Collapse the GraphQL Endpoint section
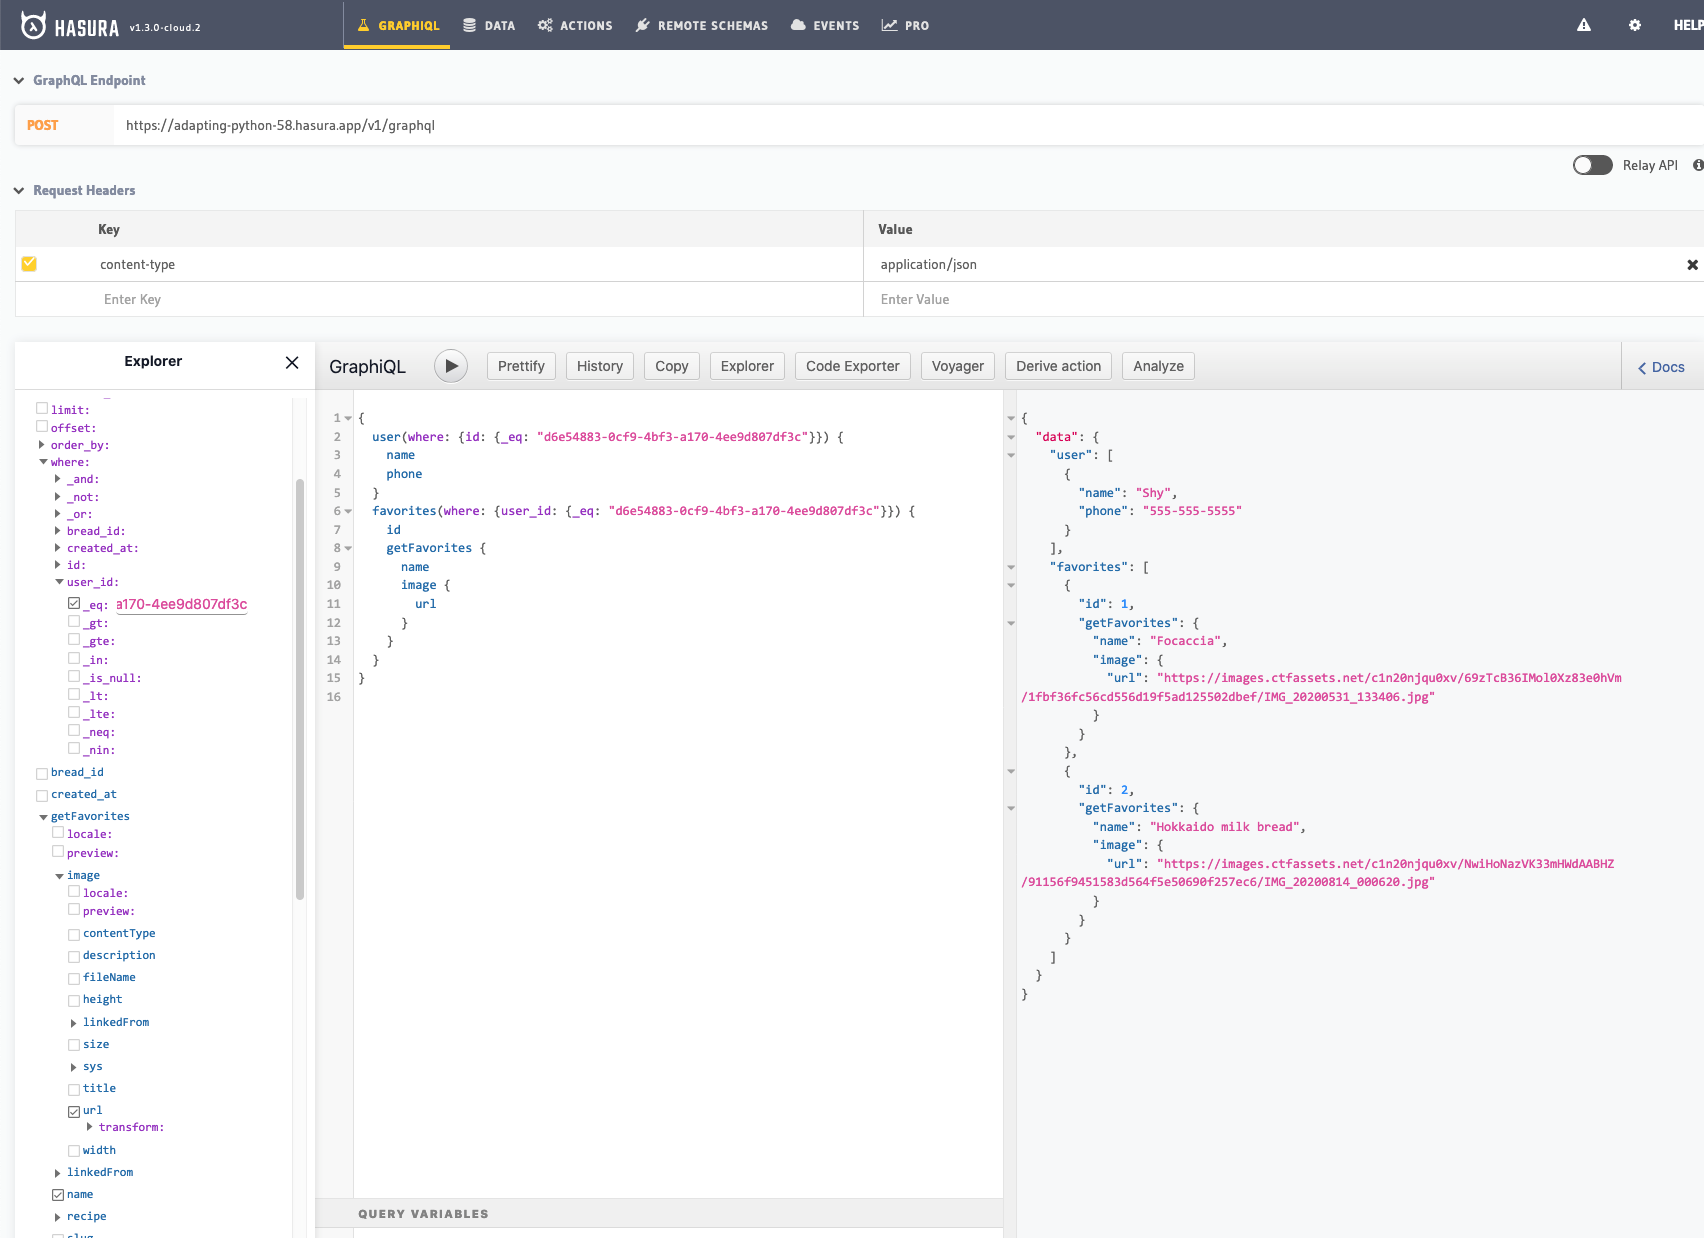Image resolution: width=1704 pixels, height=1238 pixels. [x=19, y=81]
